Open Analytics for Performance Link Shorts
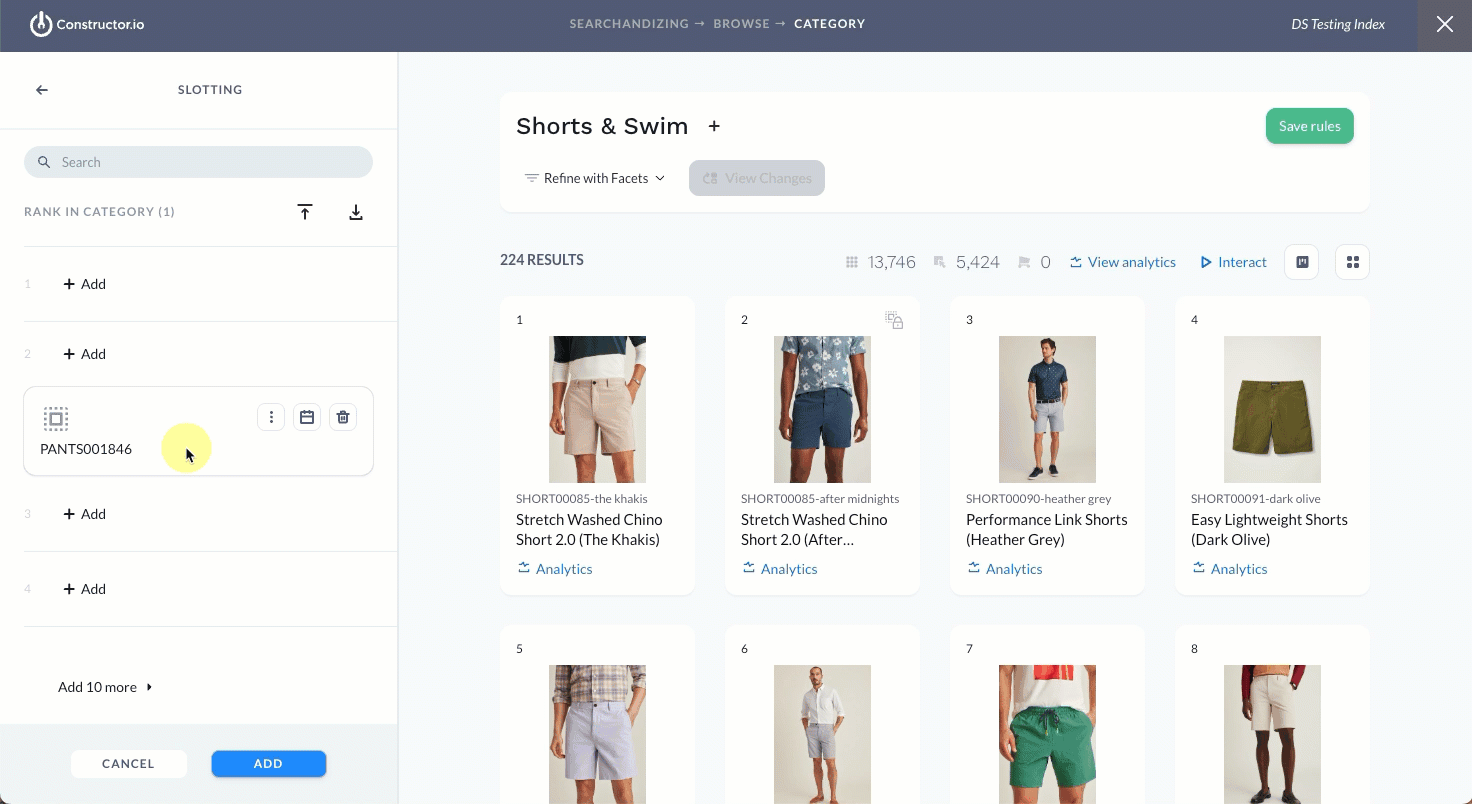 (1005, 569)
